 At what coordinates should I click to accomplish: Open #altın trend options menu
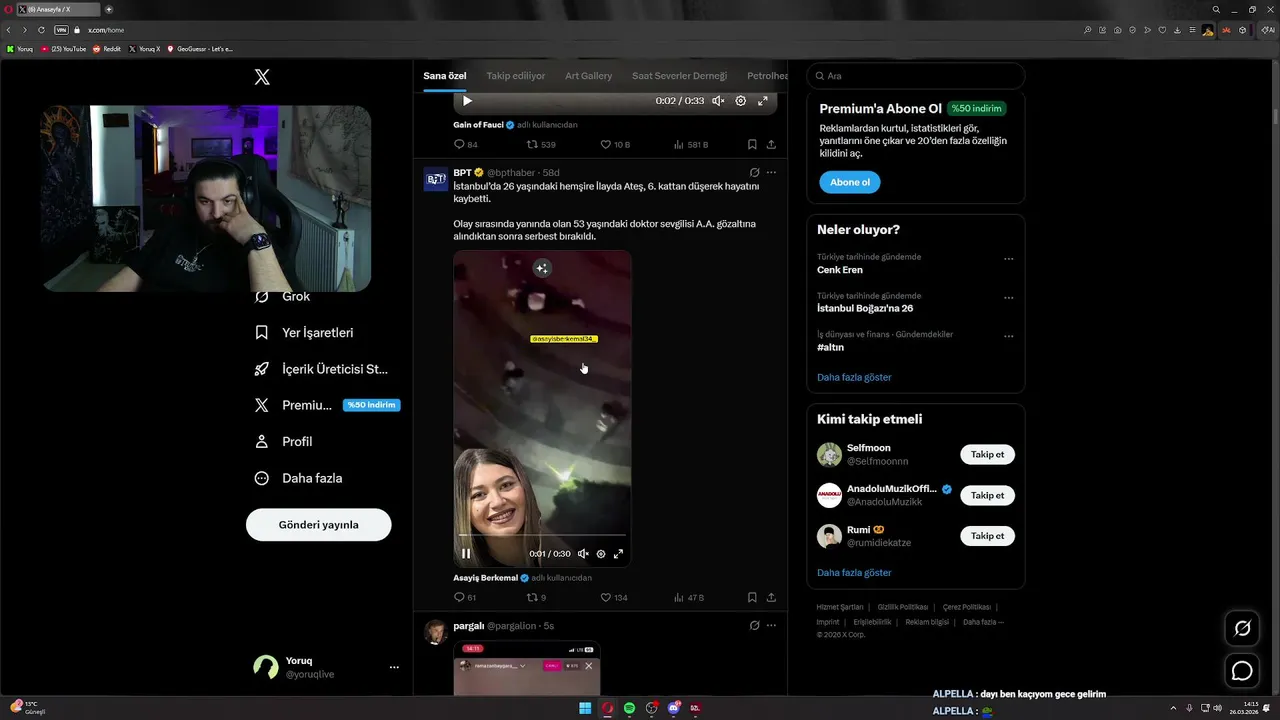coord(1008,337)
